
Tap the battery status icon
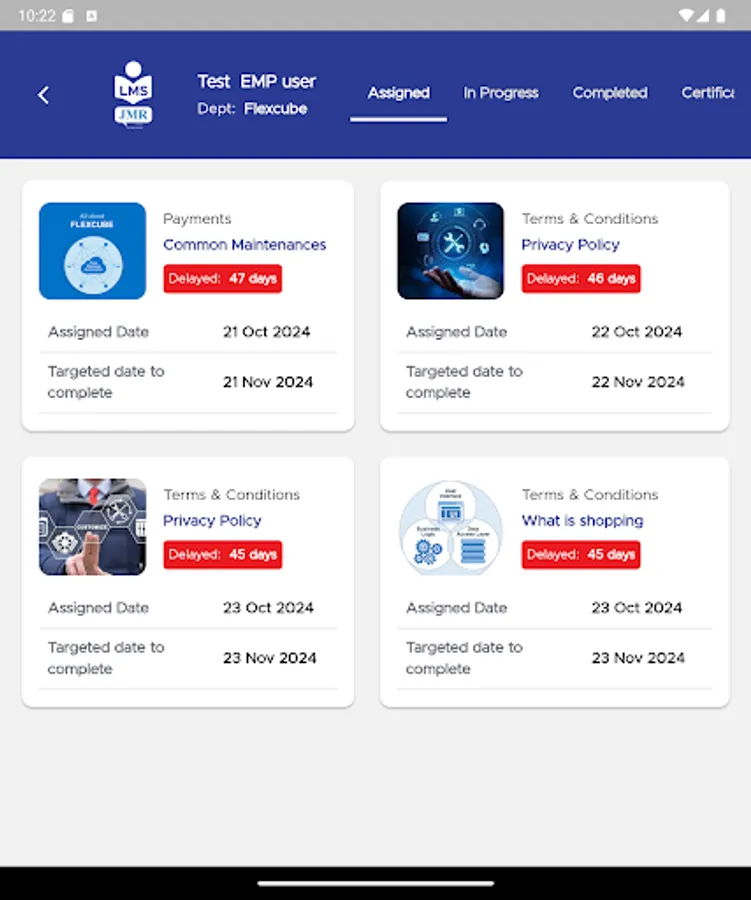click(x=721, y=15)
